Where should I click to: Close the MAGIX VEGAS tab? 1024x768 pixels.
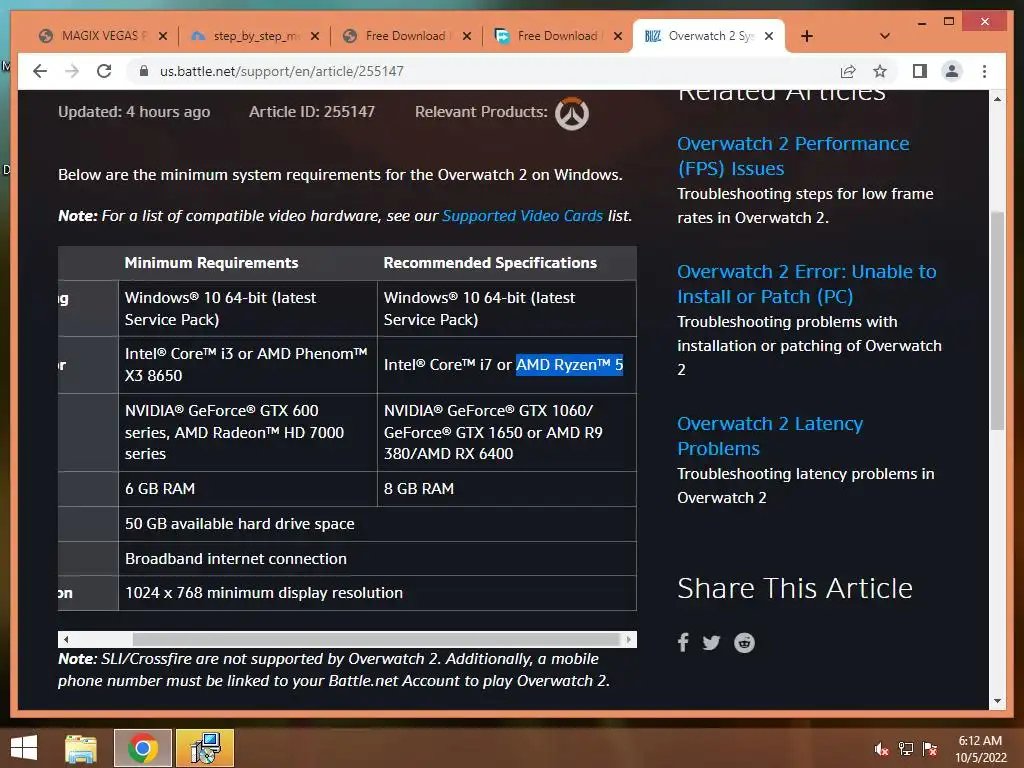[x=163, y=36]
